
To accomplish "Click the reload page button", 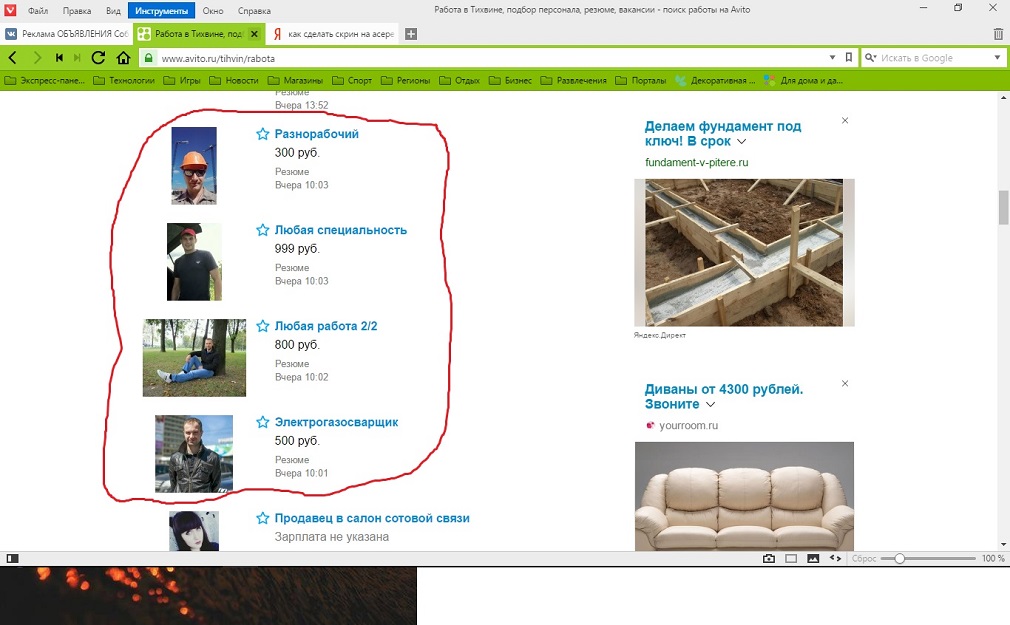I will point(98,58).
